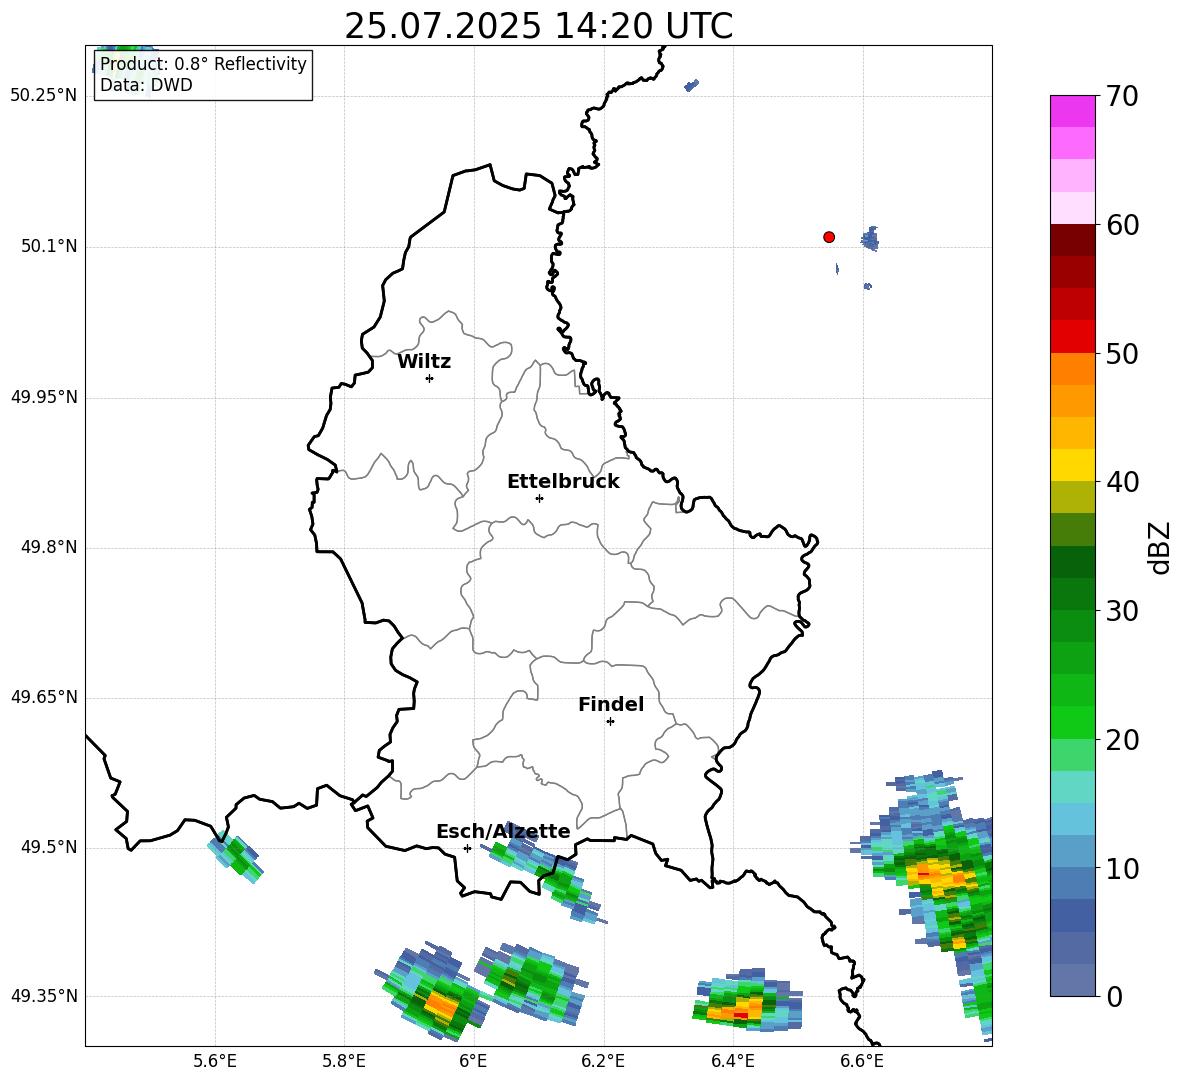Click the 49.95°N latitude label
Image resolution: width=1184 pixels, height=1081 pixels.
(x=44, y=397)
